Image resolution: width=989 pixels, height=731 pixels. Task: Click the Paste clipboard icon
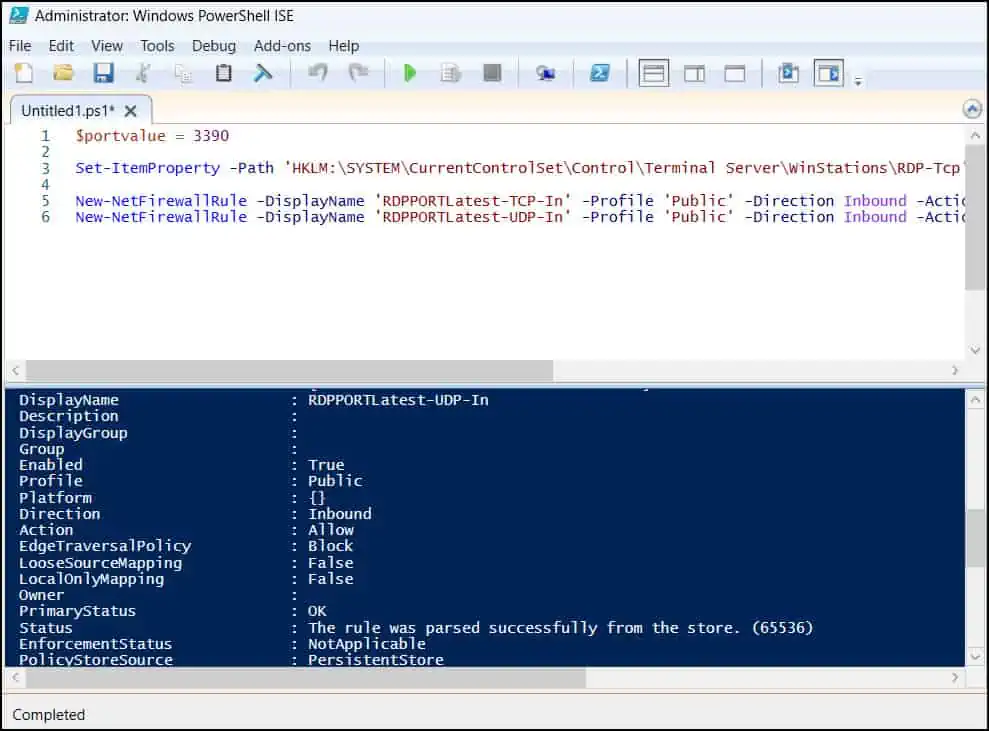223,73
